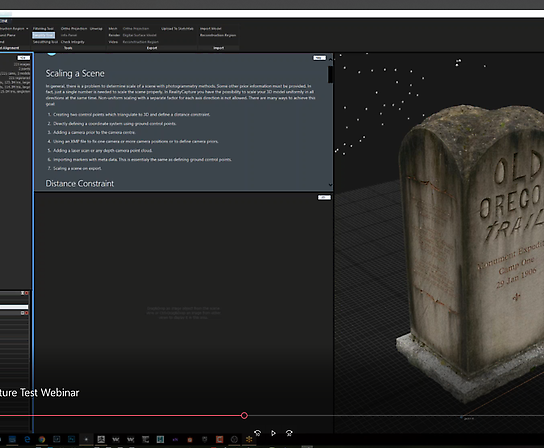Viewport: 544px width, 448px height.
Task: Close the side panel below the white input field
Action: 27,313
